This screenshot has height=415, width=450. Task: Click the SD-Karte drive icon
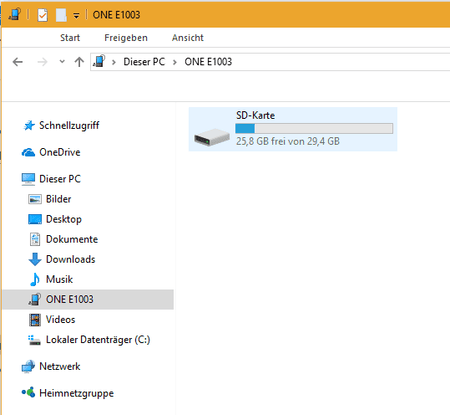click(212, 137)
